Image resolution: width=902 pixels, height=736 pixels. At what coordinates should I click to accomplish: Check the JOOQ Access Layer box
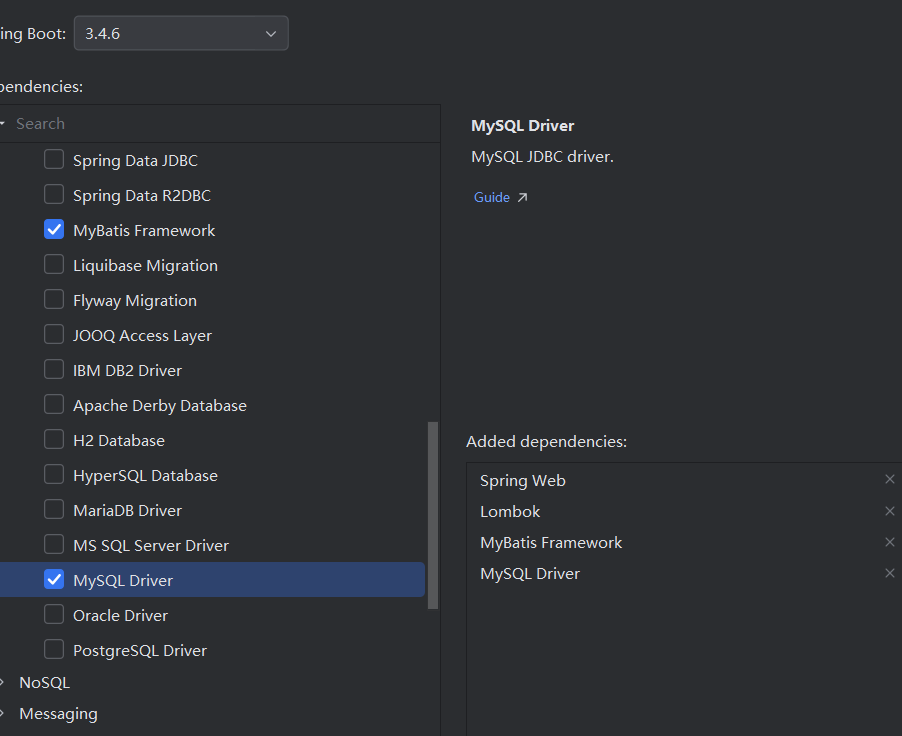coord(54,334)
